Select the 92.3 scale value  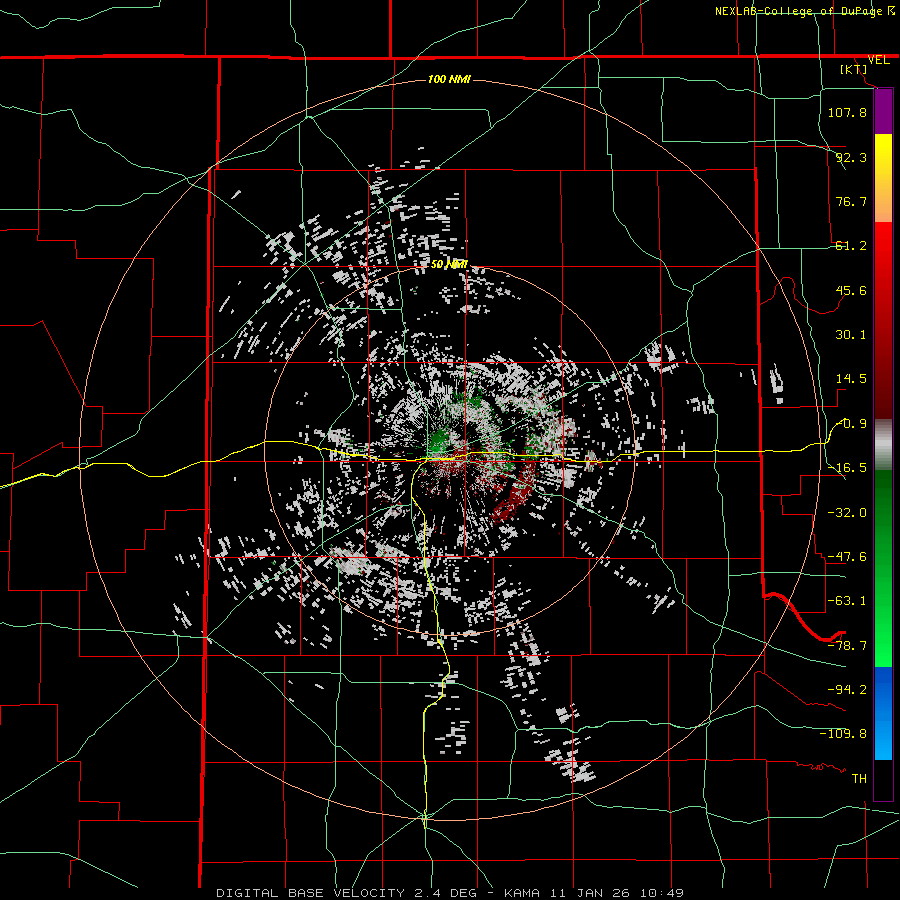[x=851, y=157]
